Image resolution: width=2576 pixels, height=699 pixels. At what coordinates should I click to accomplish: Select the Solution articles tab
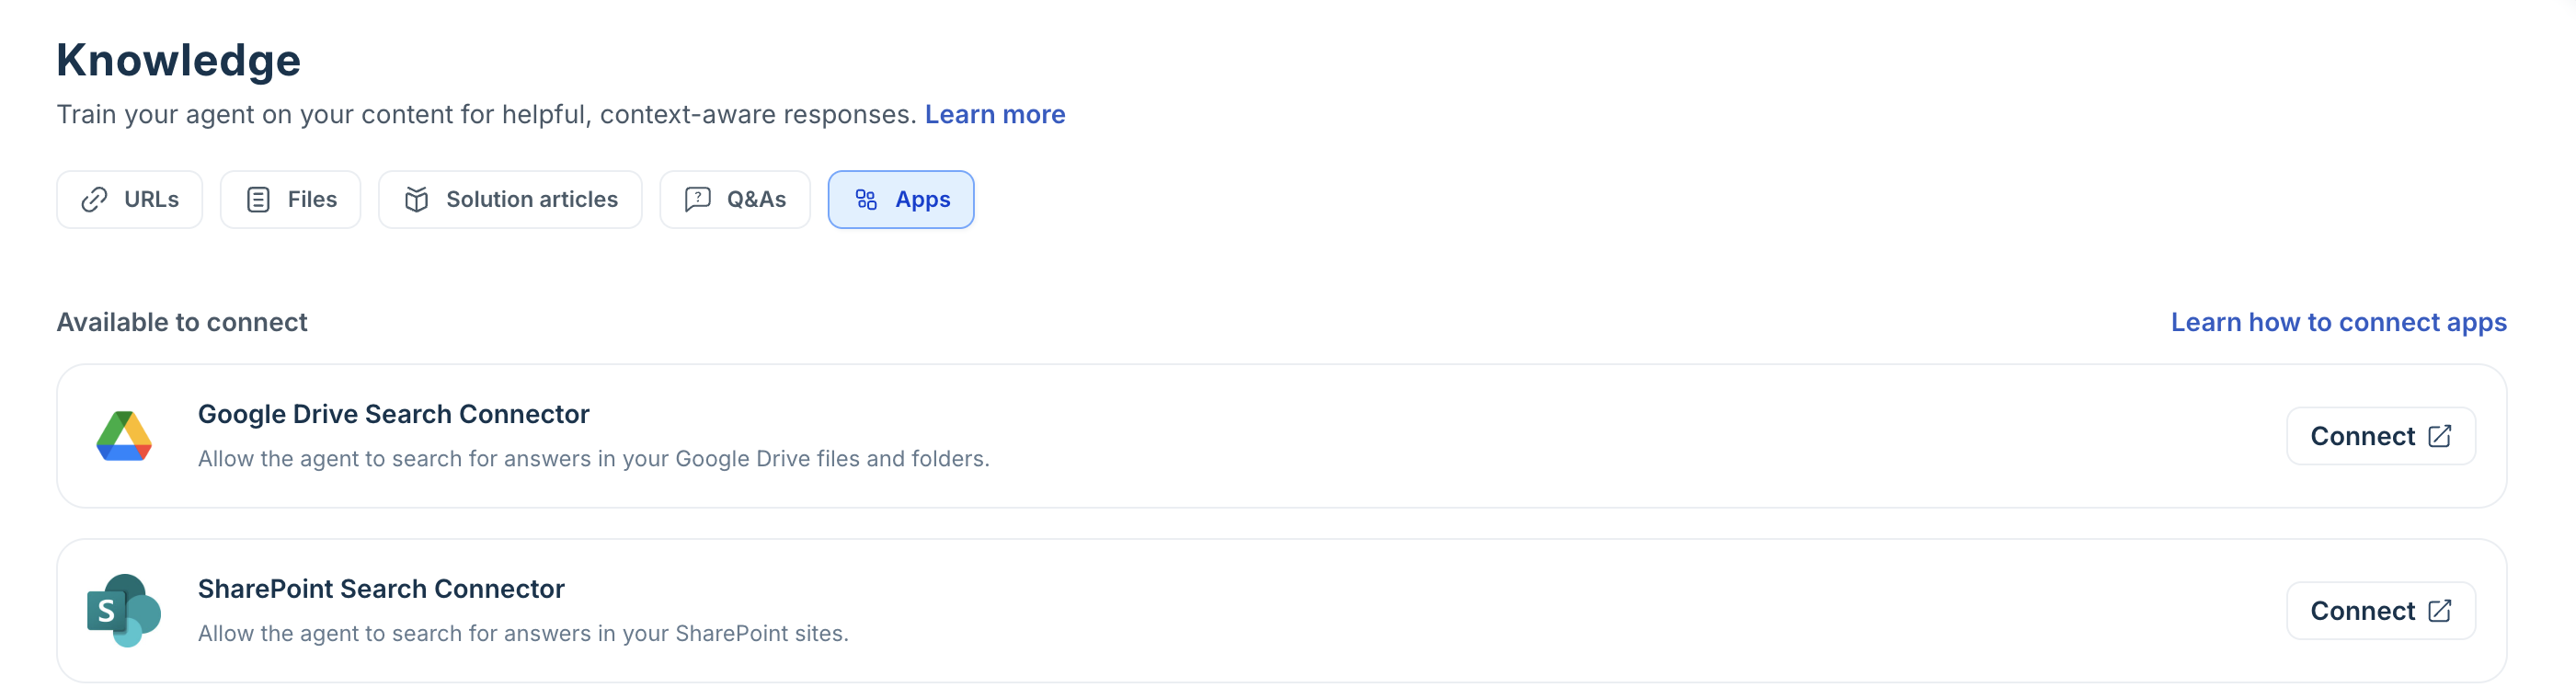tap(511, 200)
